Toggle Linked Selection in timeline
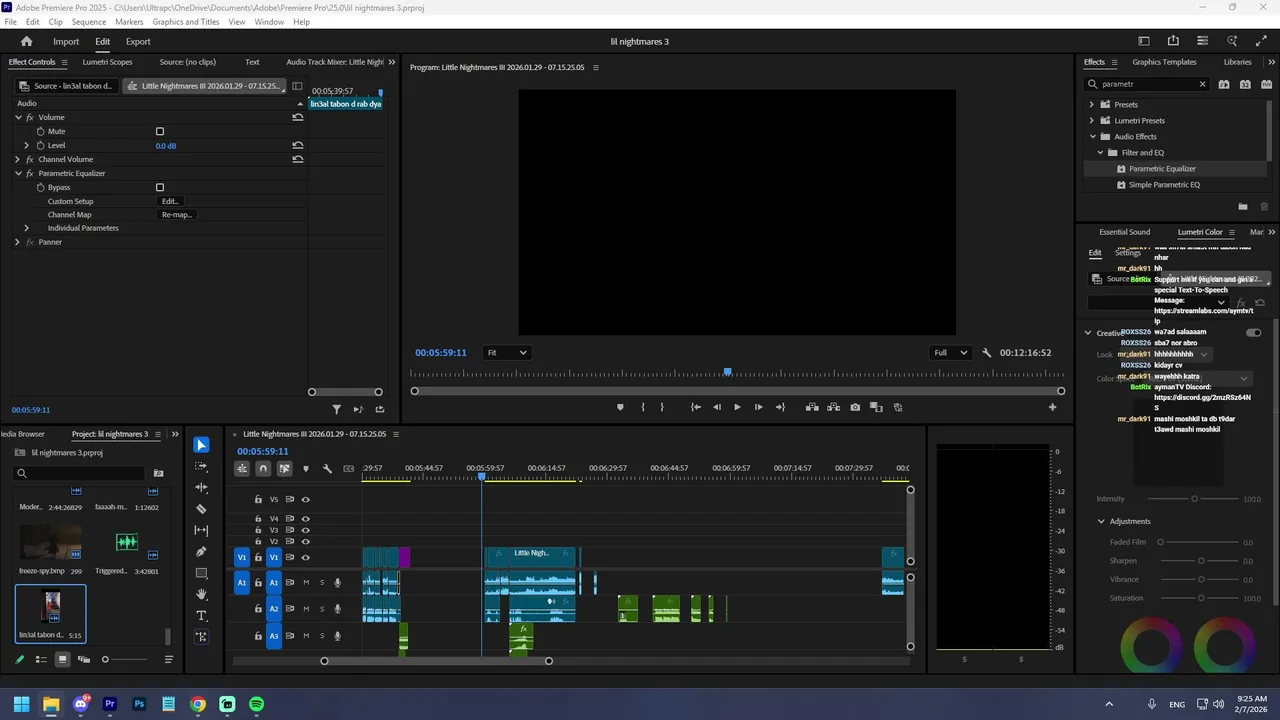This screenshot has height=720, width=1280. coord(285,468)
